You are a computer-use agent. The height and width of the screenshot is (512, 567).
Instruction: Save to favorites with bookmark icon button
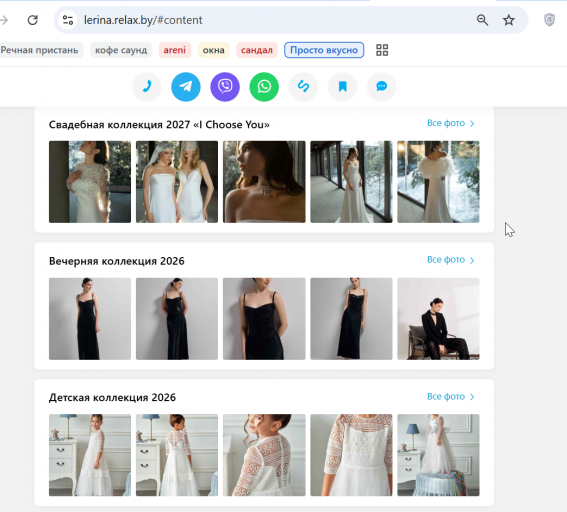342,87
